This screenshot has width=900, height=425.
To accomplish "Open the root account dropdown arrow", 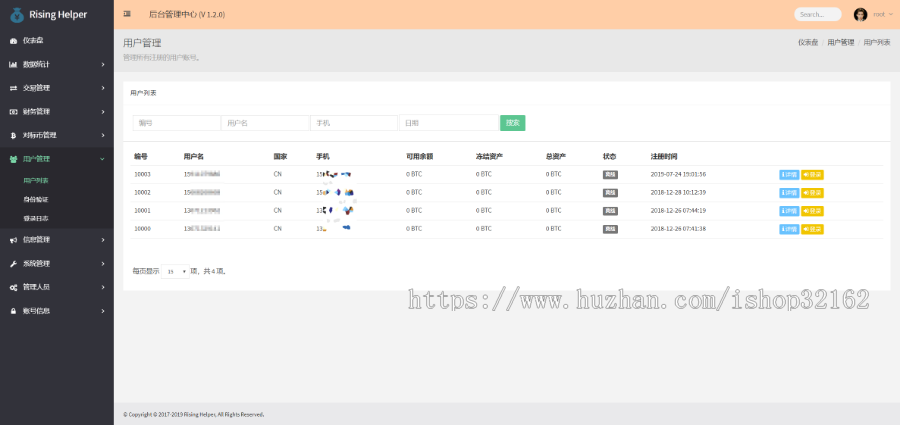I will pyautogui.click(x=890, y=14).
